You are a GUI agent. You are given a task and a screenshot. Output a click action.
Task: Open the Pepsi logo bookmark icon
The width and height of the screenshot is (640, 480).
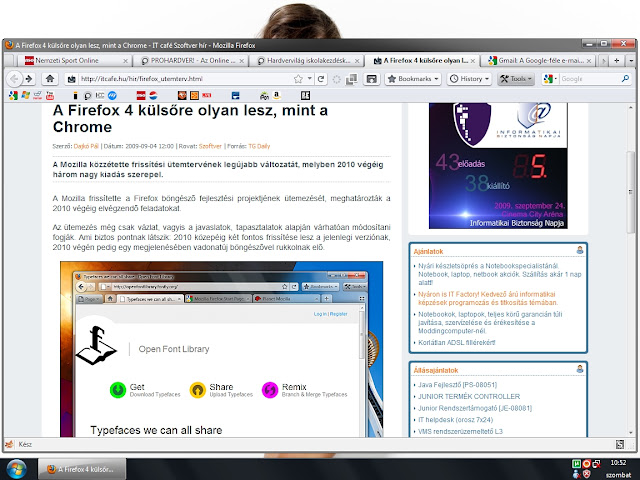point(153,96)
